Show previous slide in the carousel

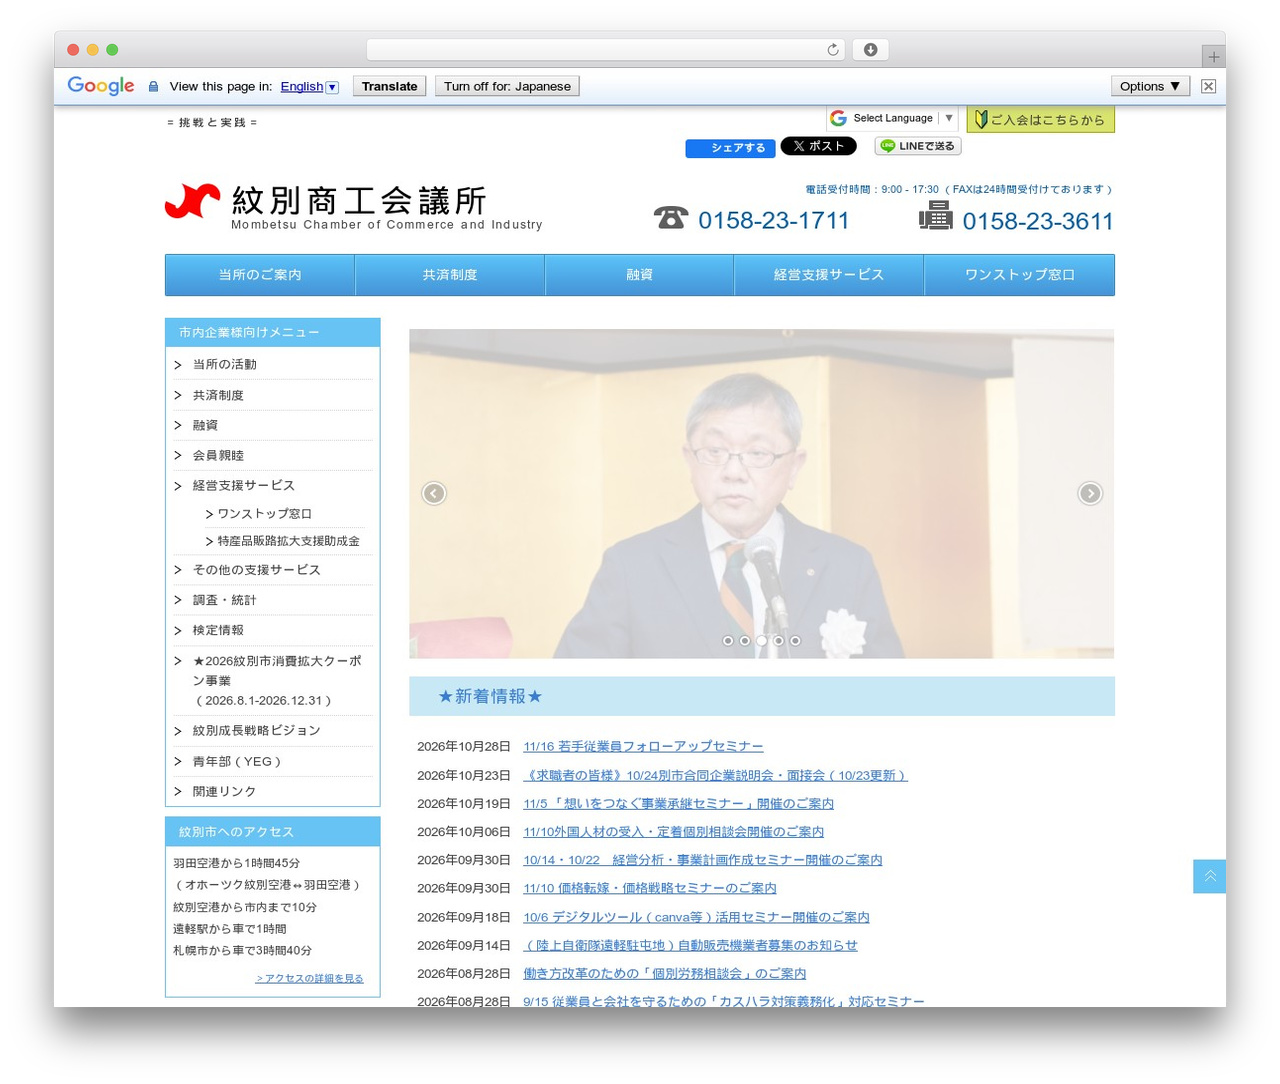[434, 493]
